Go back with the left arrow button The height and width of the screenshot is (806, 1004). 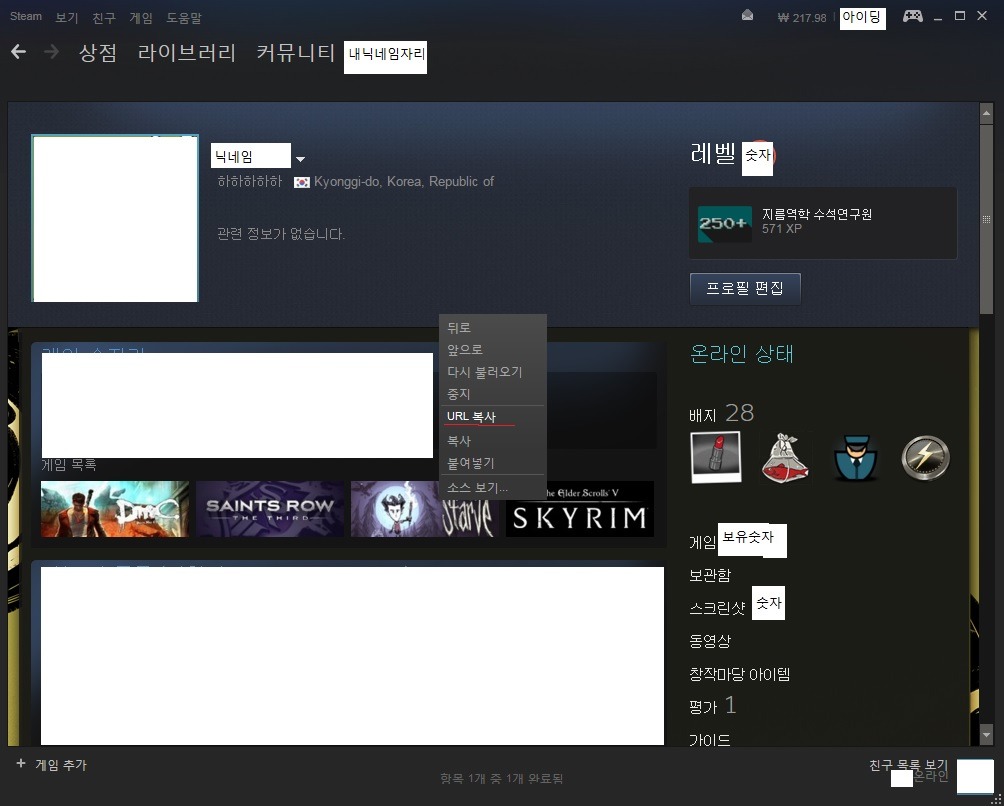pos(19,51)
